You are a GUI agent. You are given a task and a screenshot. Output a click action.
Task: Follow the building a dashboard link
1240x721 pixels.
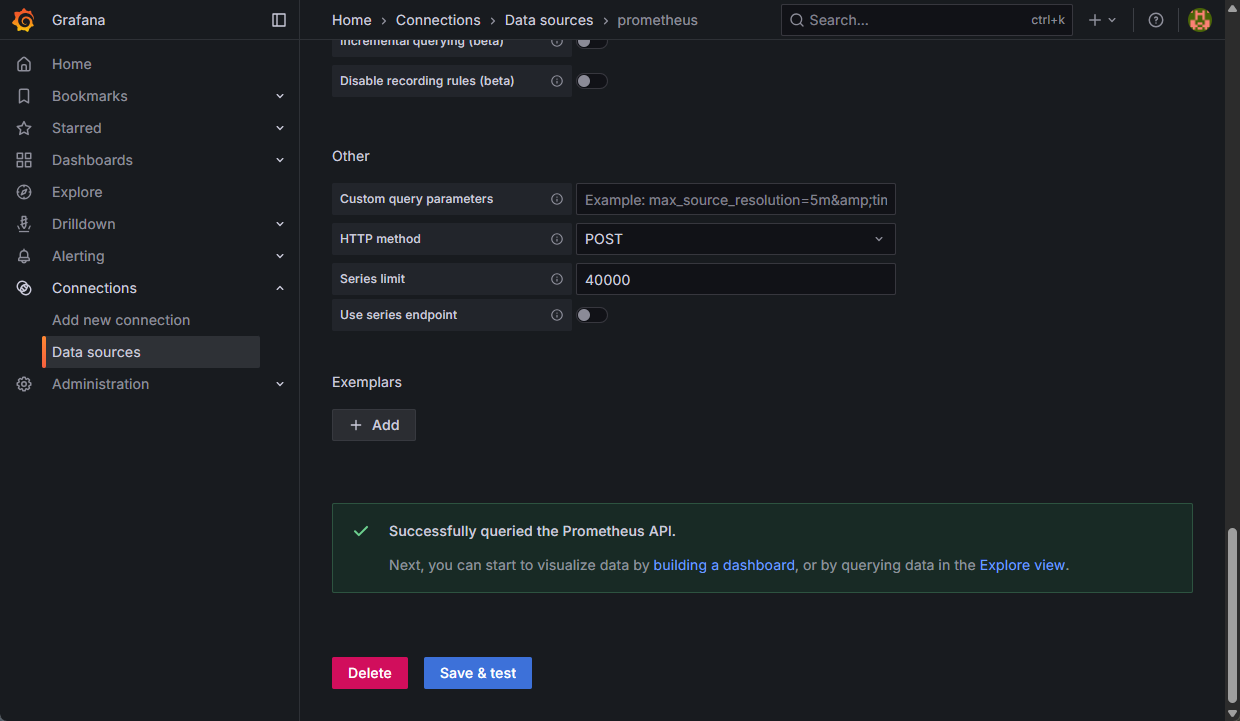click(x=724, y=565)
